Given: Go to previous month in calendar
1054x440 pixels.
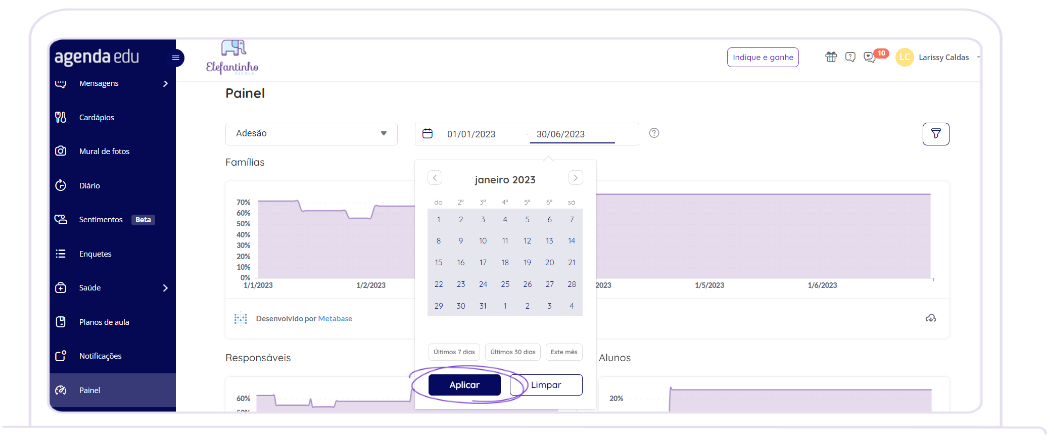Looking at the screenshot, I should click(x=435, y=178).
